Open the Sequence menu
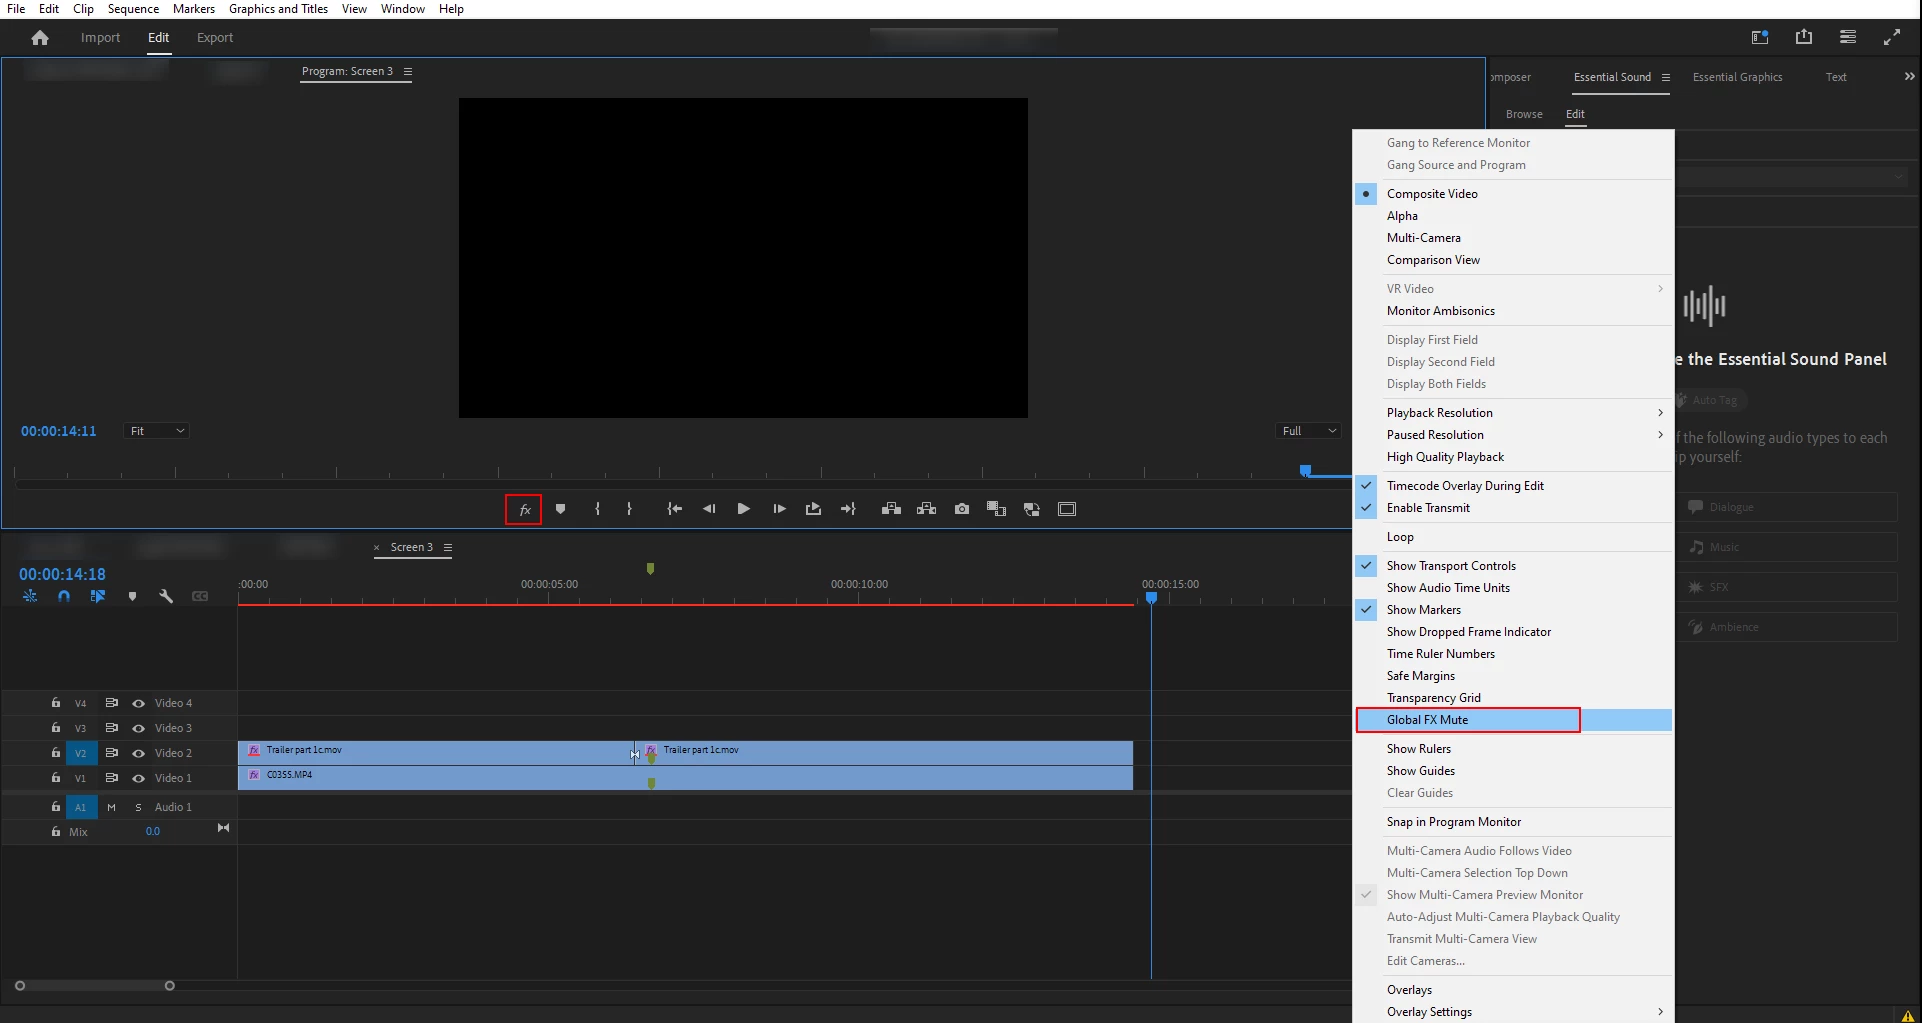The image size is (1922, 1023). pos(133,9)
